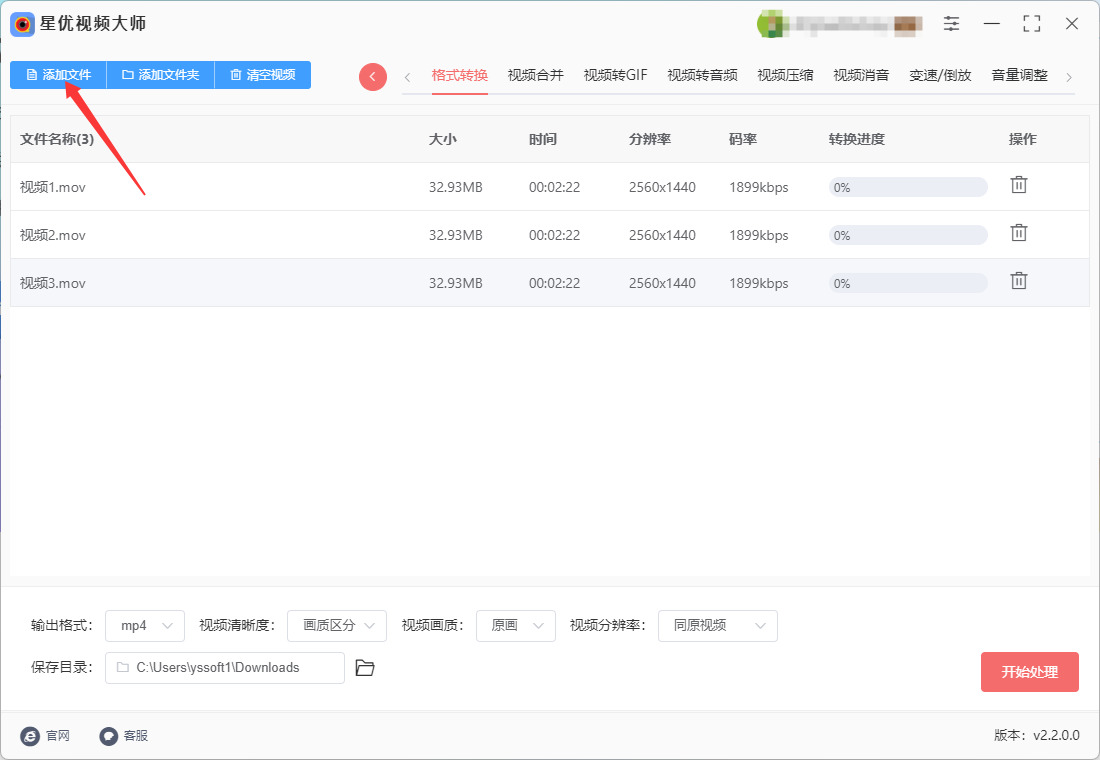This screenshot has width=1100, height=760.
Task: Click the right arrow beside the tabs
Action: pos(1069,77)
